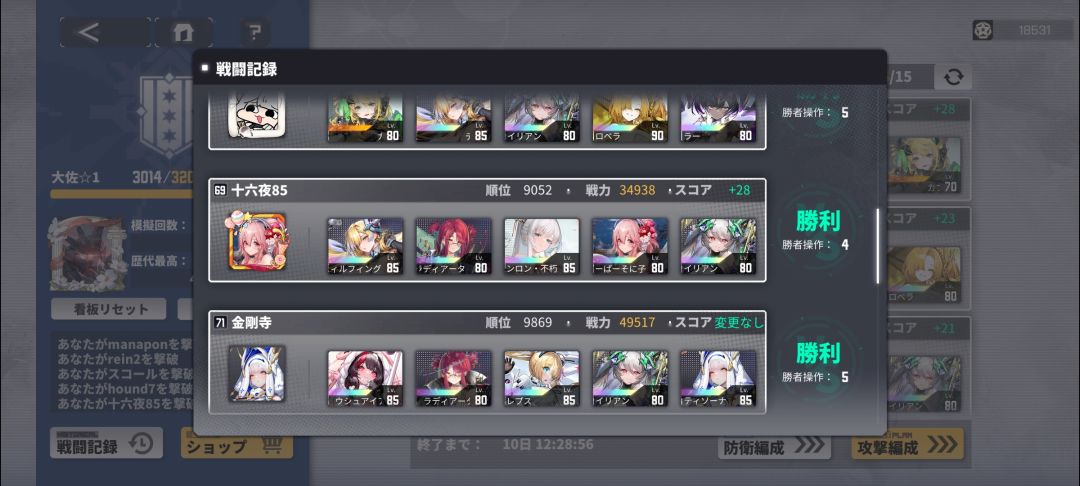Open 攻撃編成 attack formation

(908, 445)
